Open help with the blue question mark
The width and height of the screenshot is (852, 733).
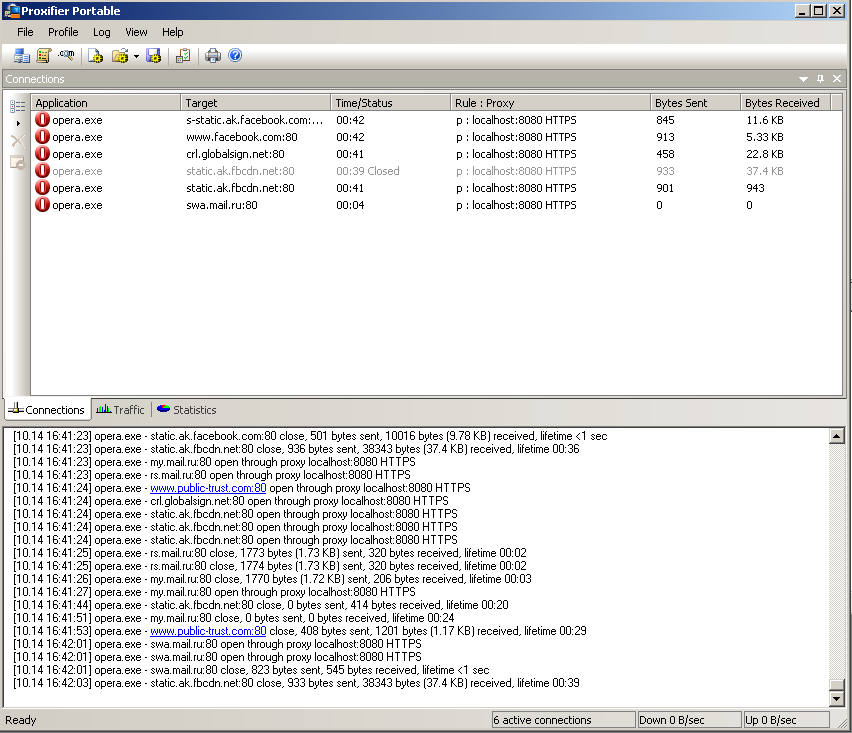[x=235, y=55]
